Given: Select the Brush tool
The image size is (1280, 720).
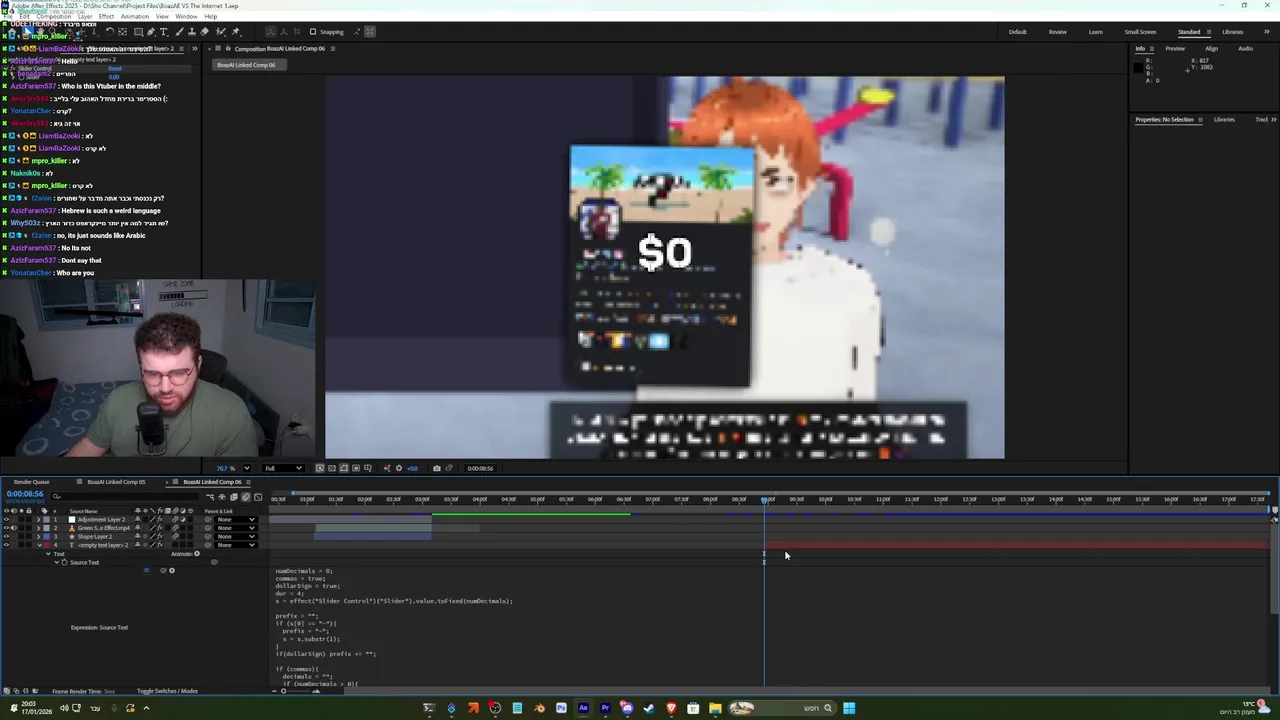Looking at the screenshot, I should point(179,32).
